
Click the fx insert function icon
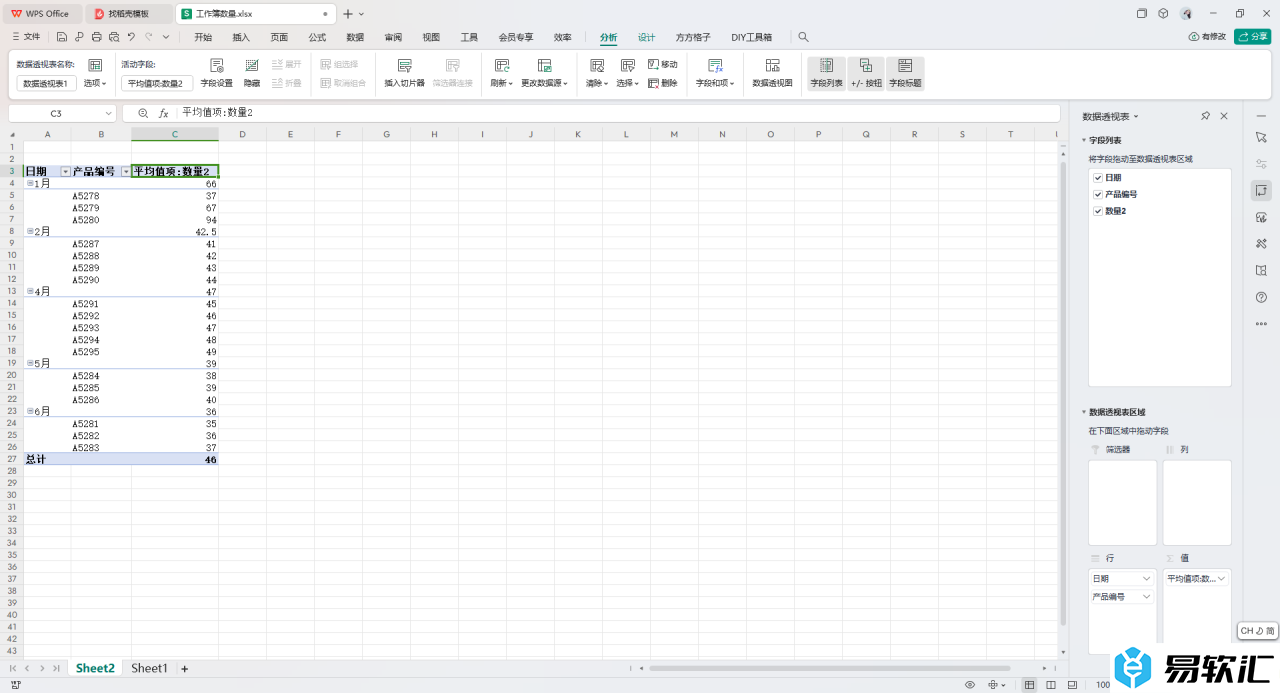coord(164,113)
